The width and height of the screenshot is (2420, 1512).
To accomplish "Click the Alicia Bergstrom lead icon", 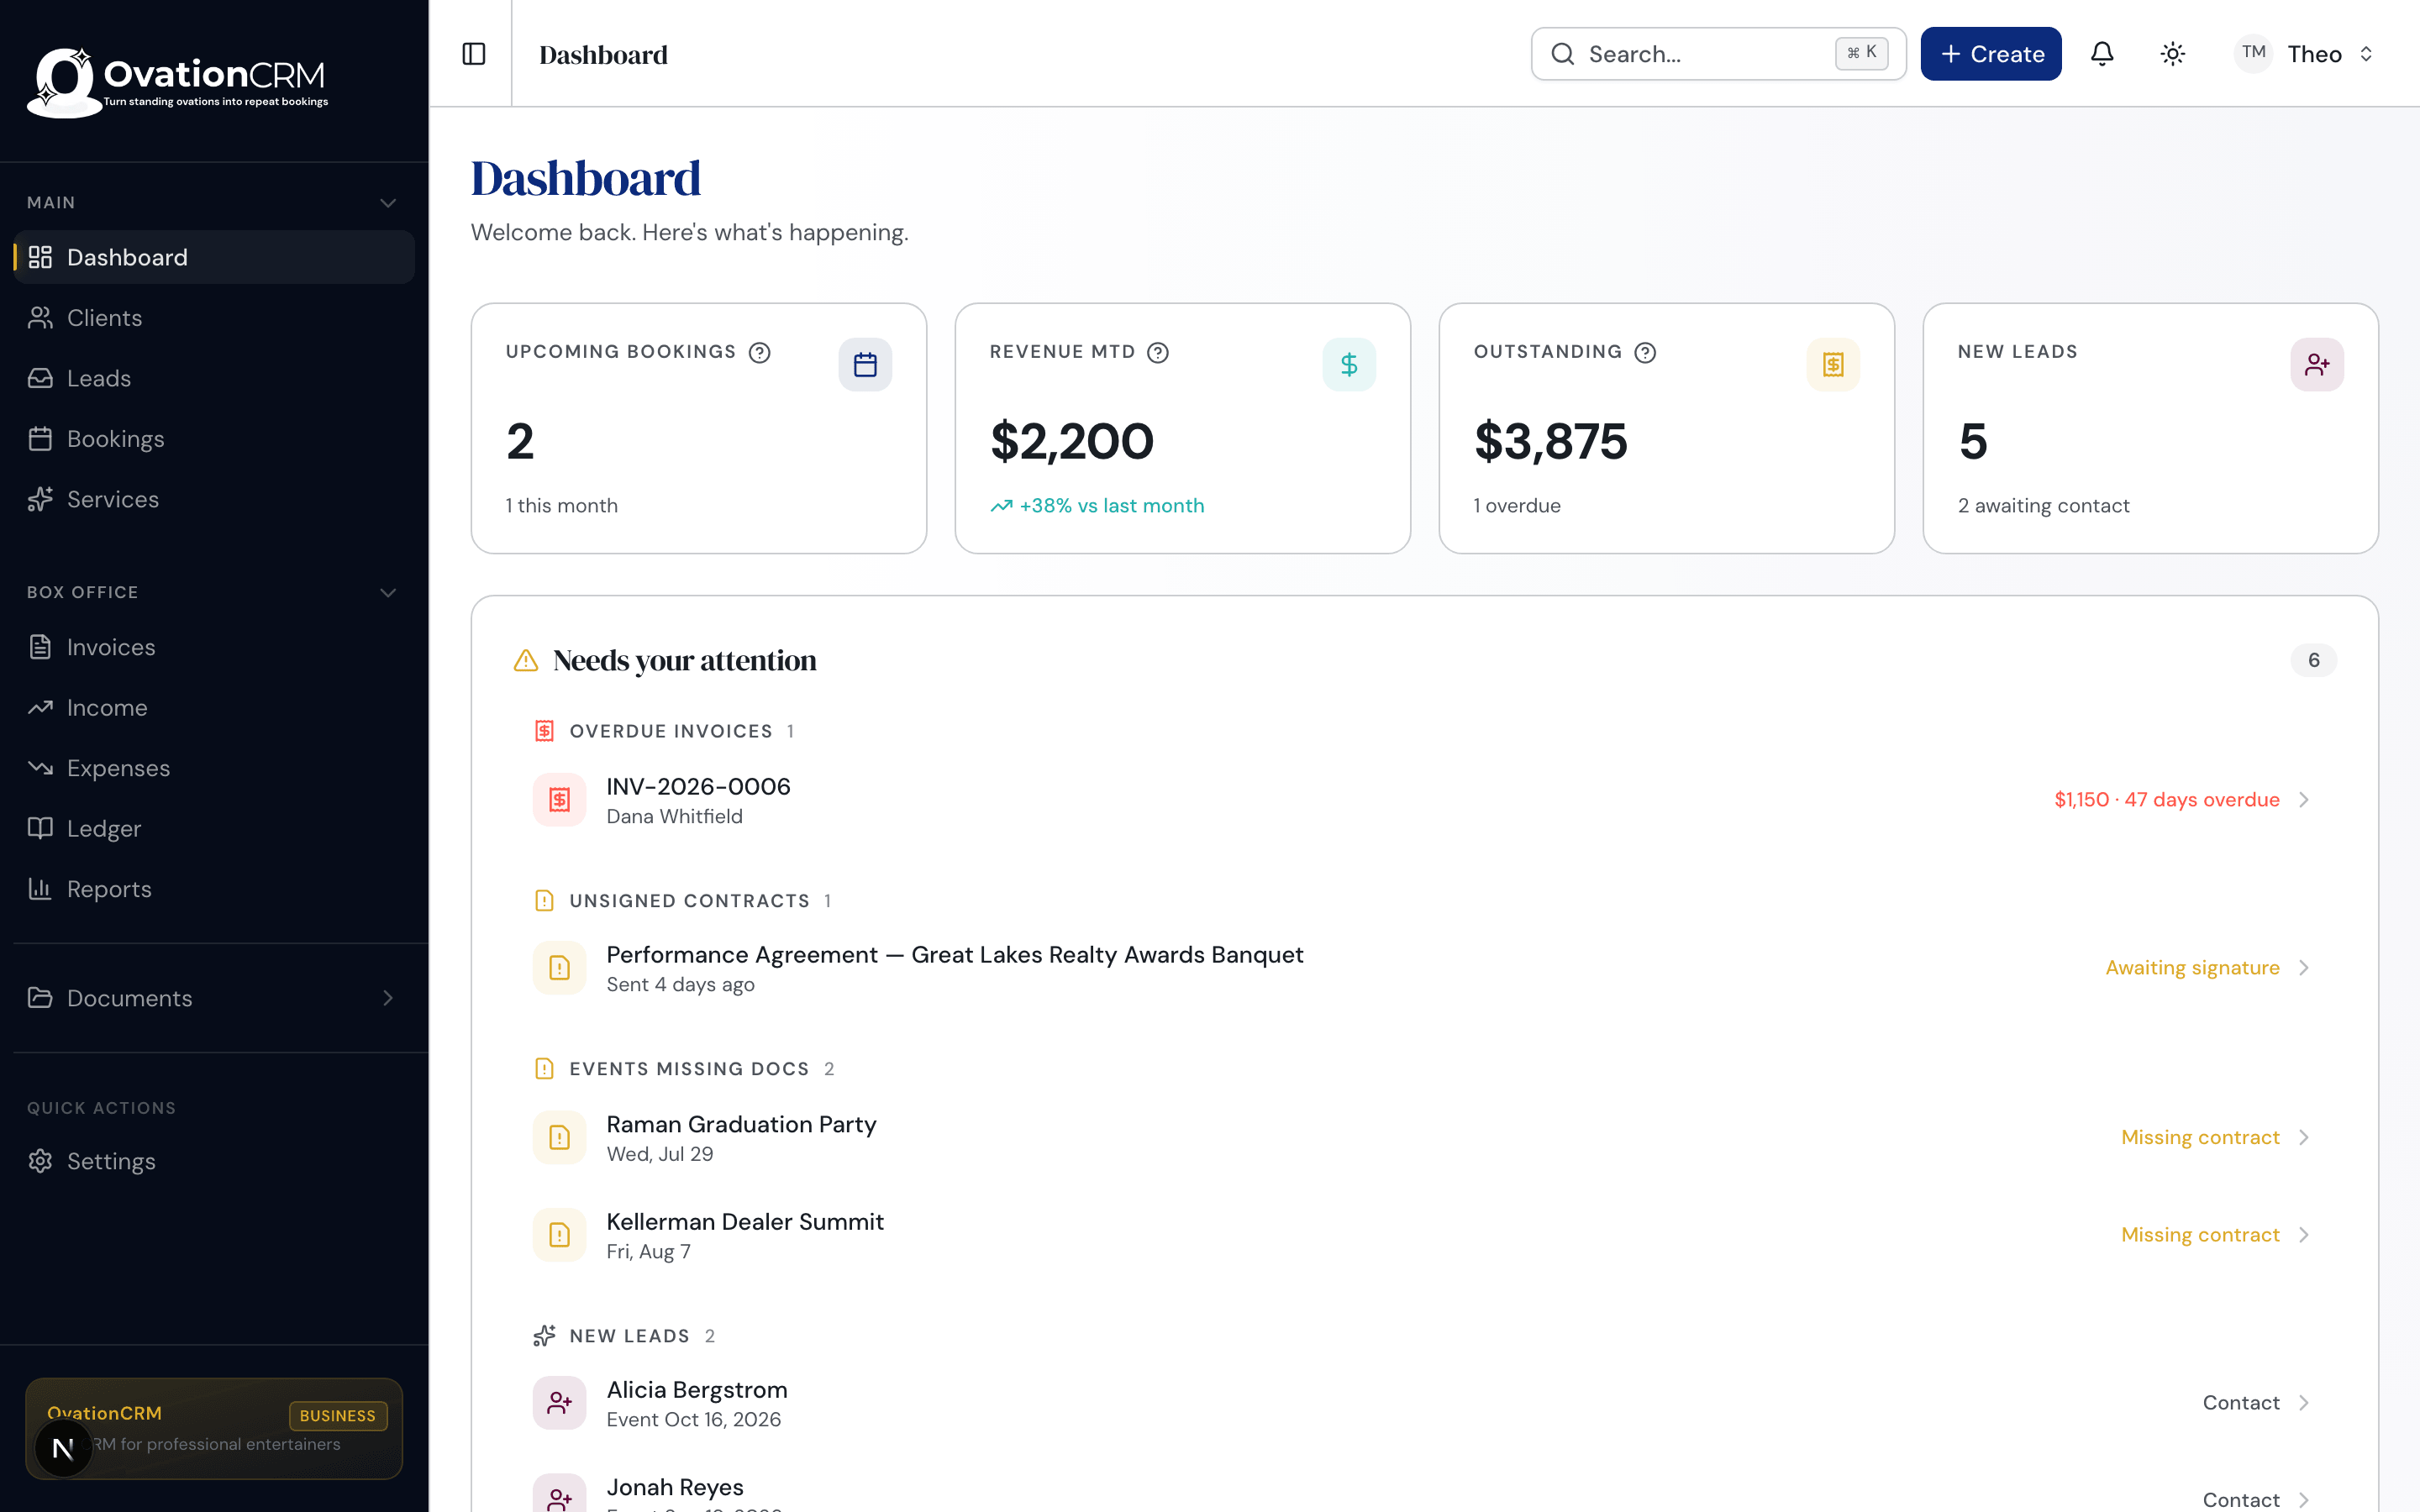I will pos(560,1403).
